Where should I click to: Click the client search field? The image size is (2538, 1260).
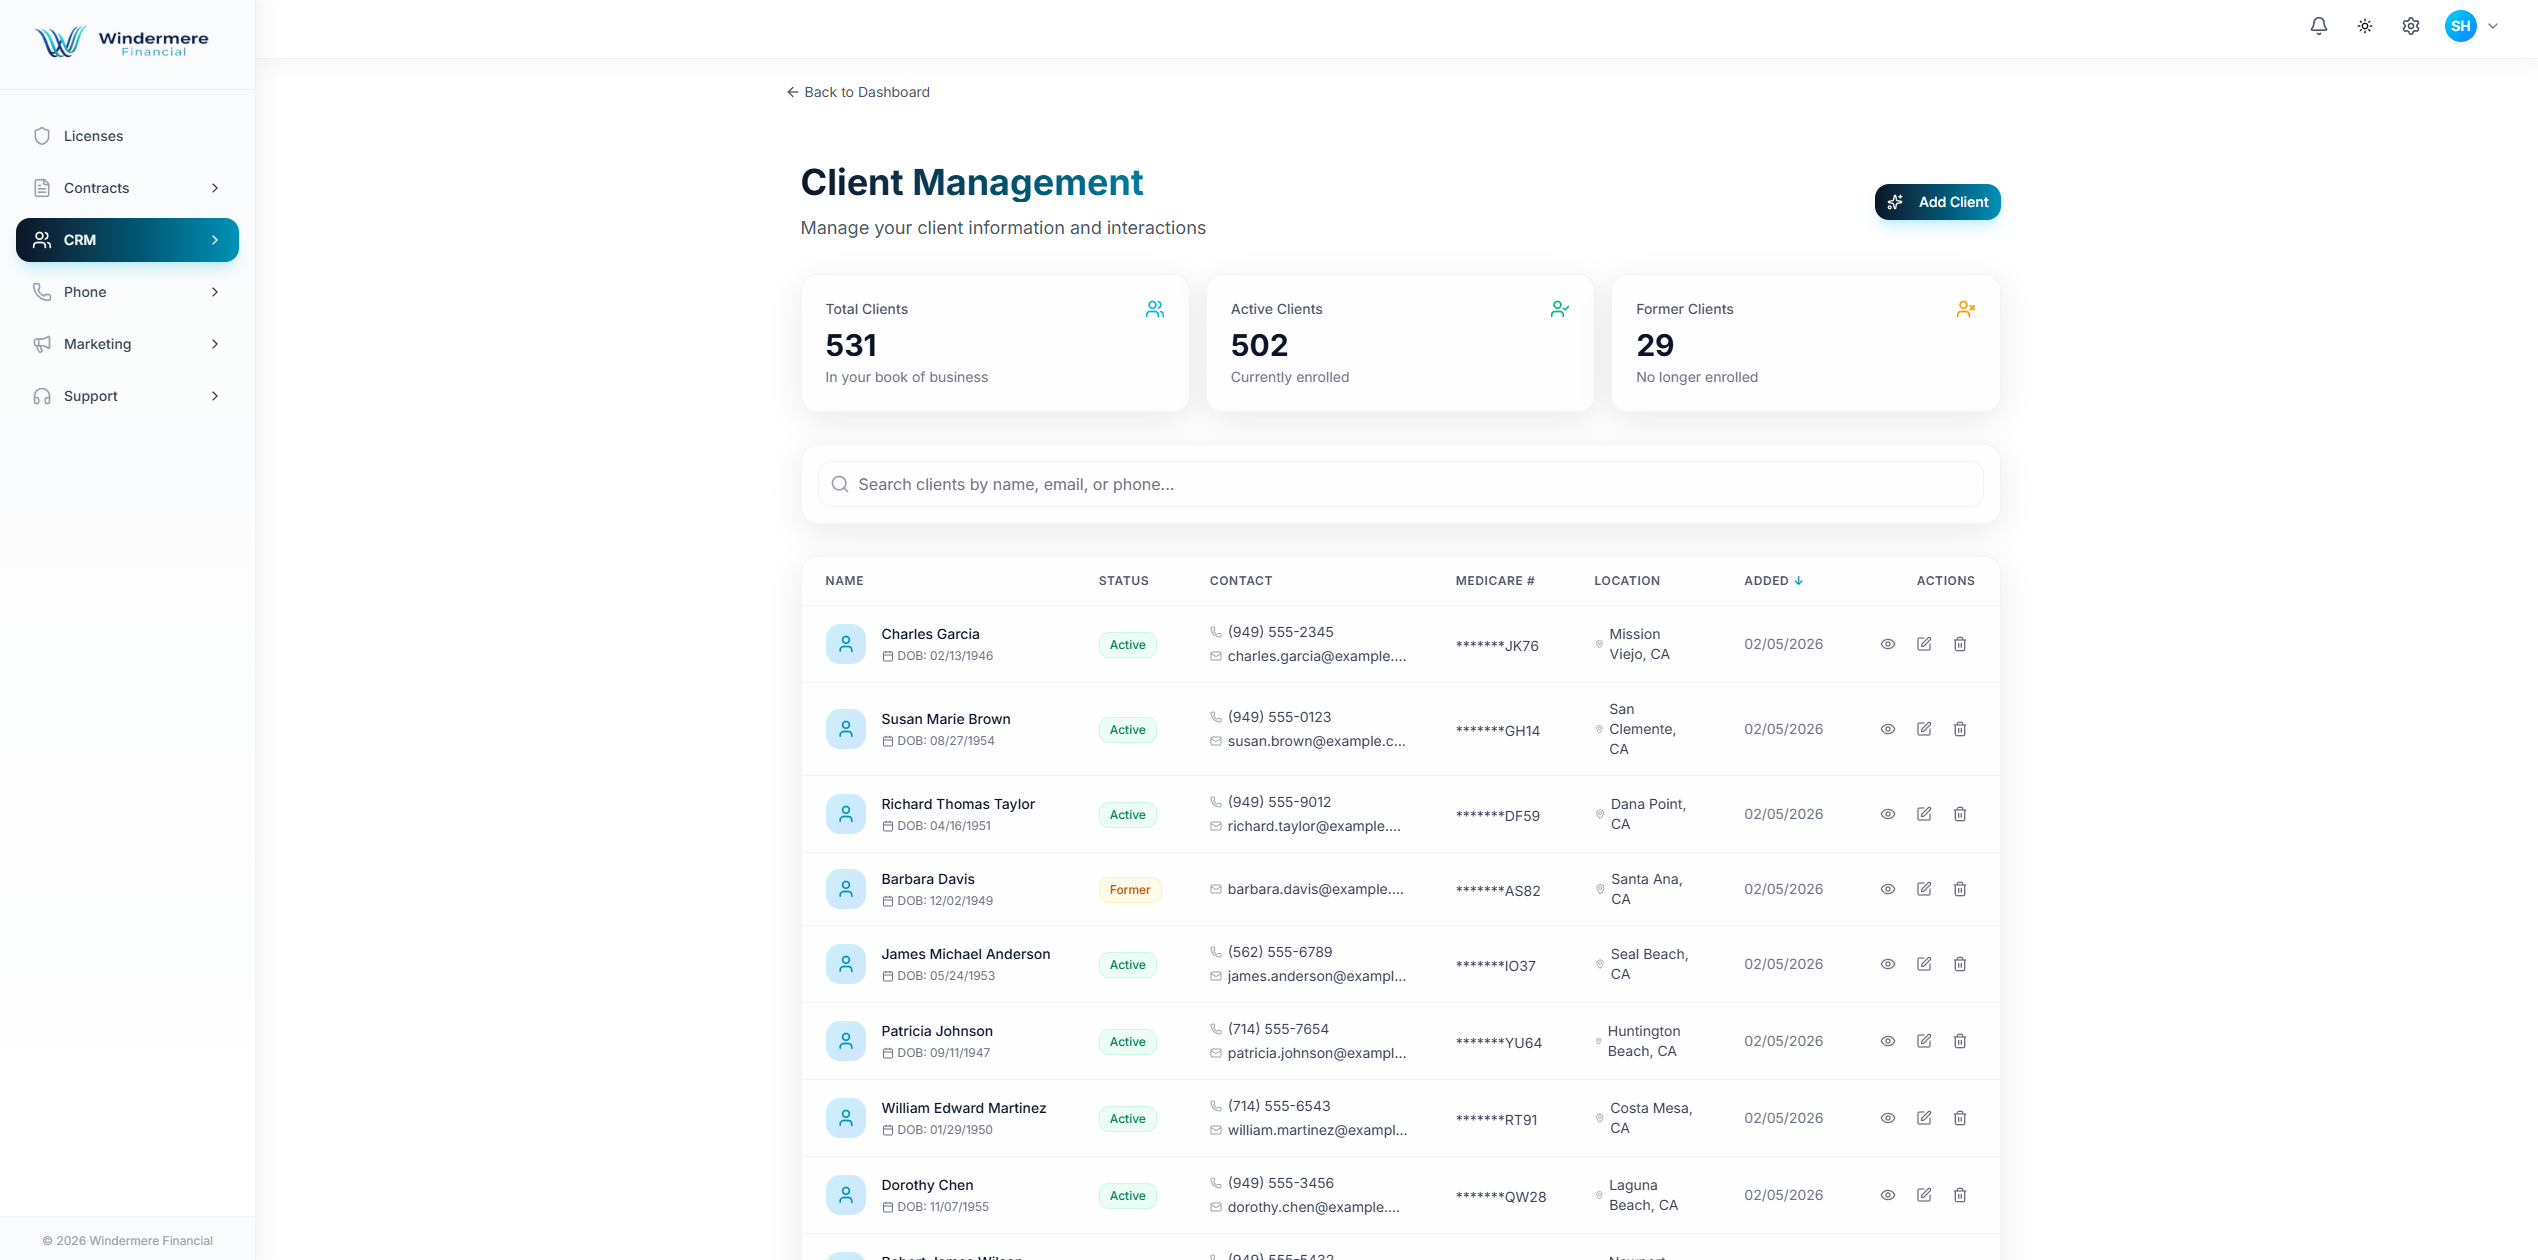pyautogui.click(x=1399, y=484)
